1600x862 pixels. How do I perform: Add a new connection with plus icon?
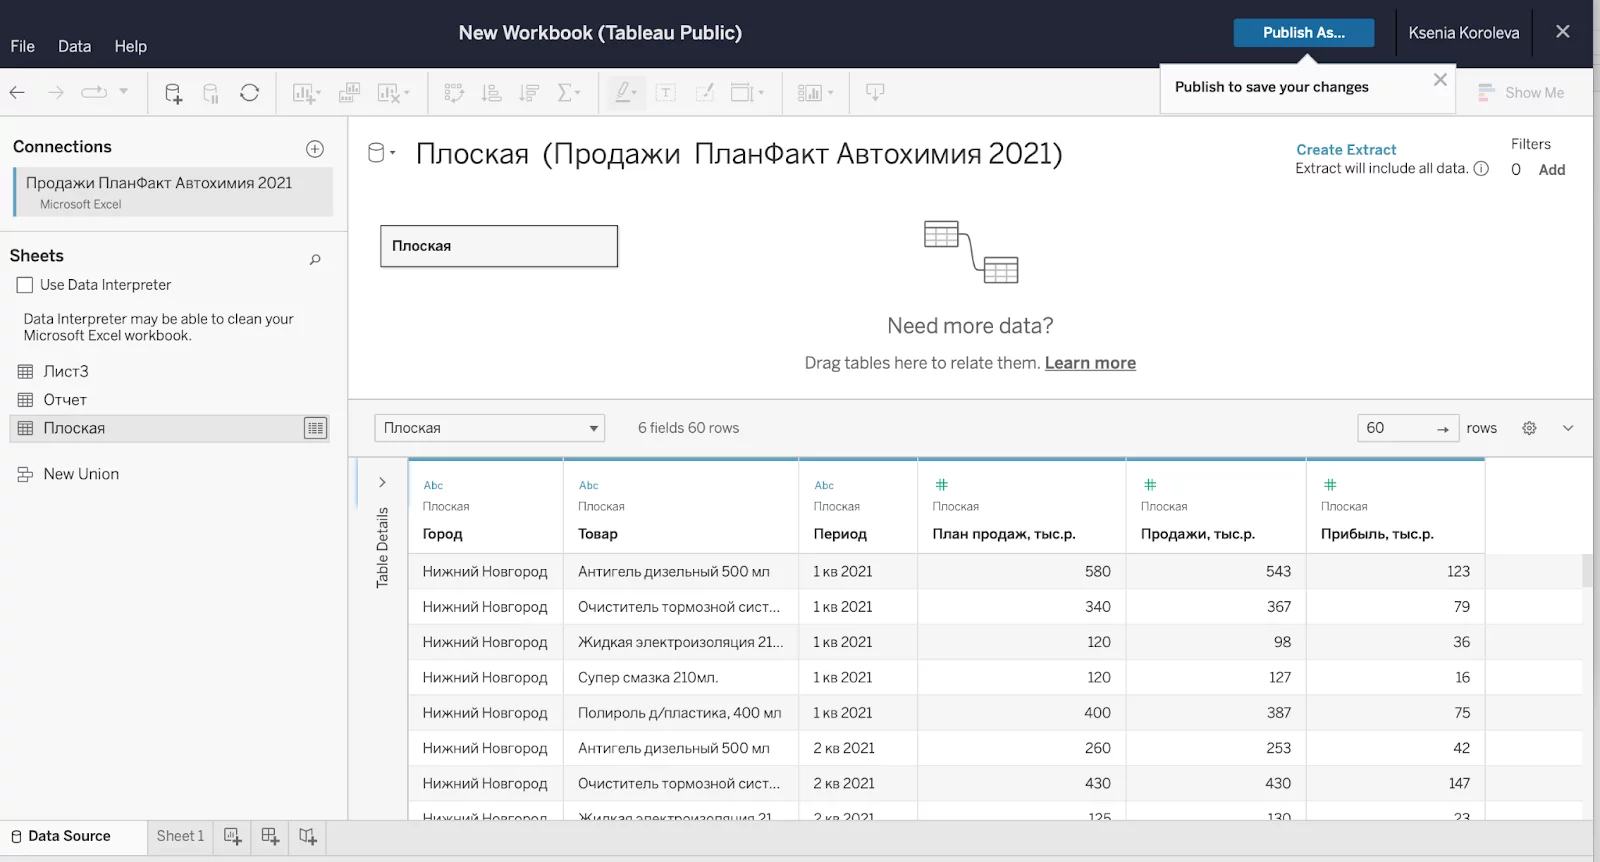[x=315, y=149]
